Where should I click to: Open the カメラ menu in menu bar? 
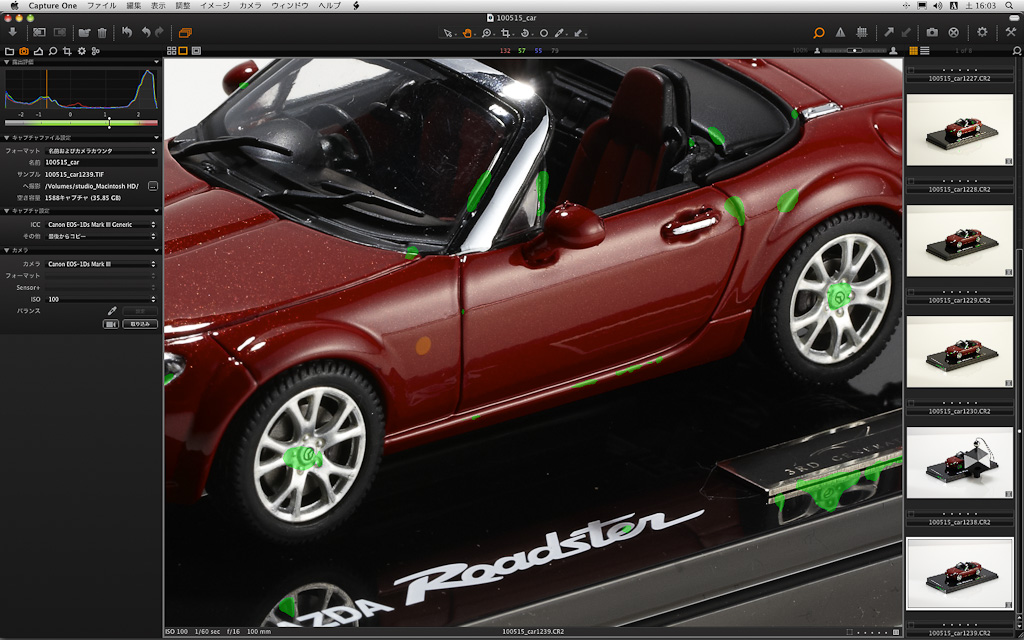click(x=251, y=6)
